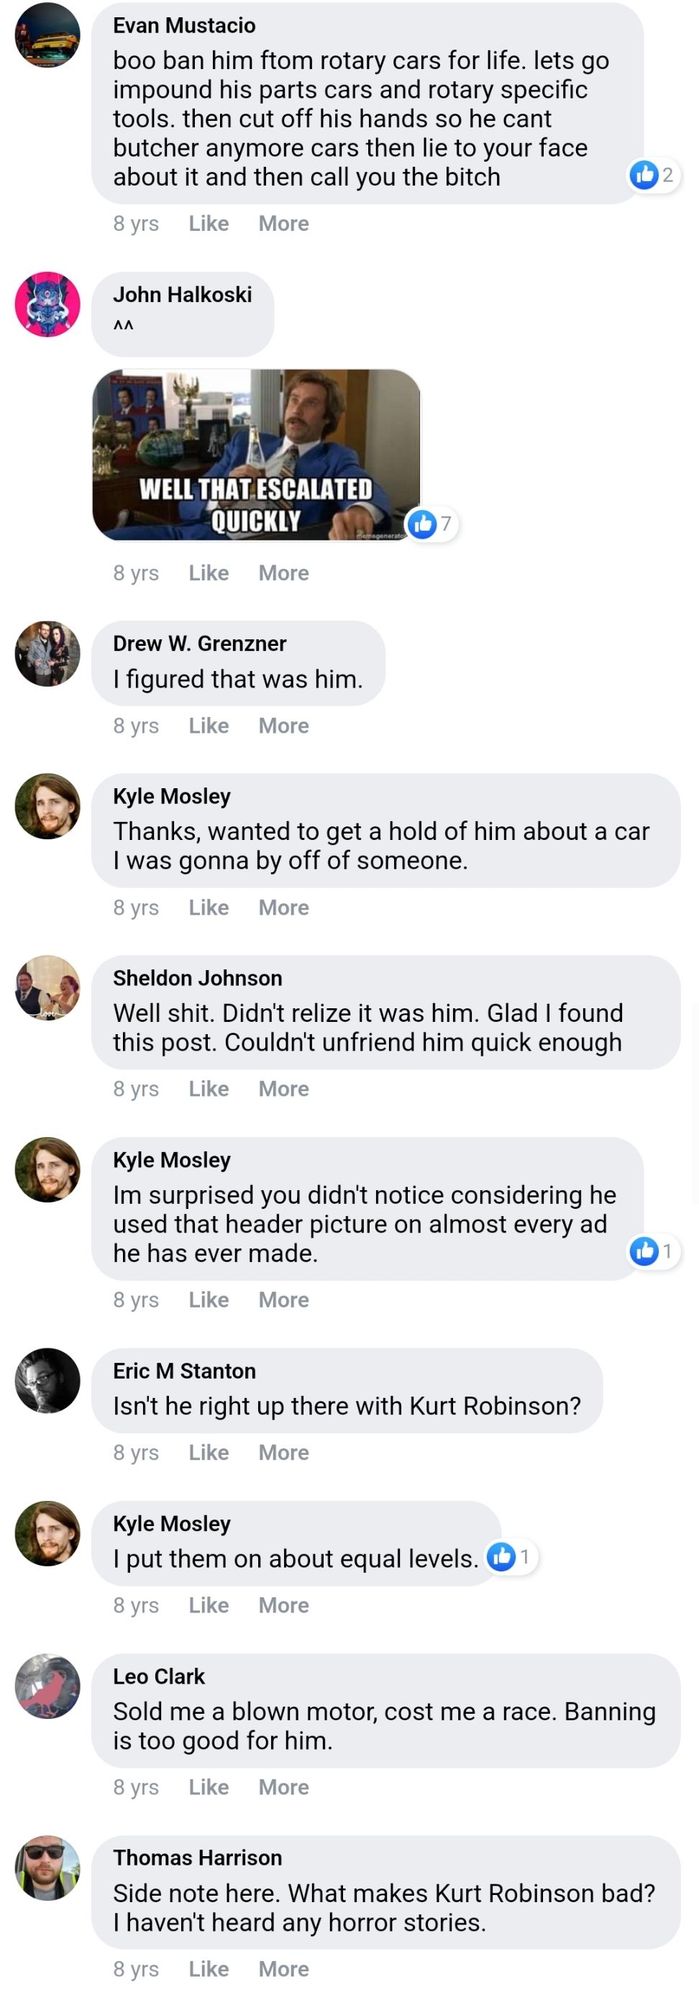This screenshot has height=2000, width=699.
Task: Open John Halkoski's avatar
Action: (x=47, y=304)
